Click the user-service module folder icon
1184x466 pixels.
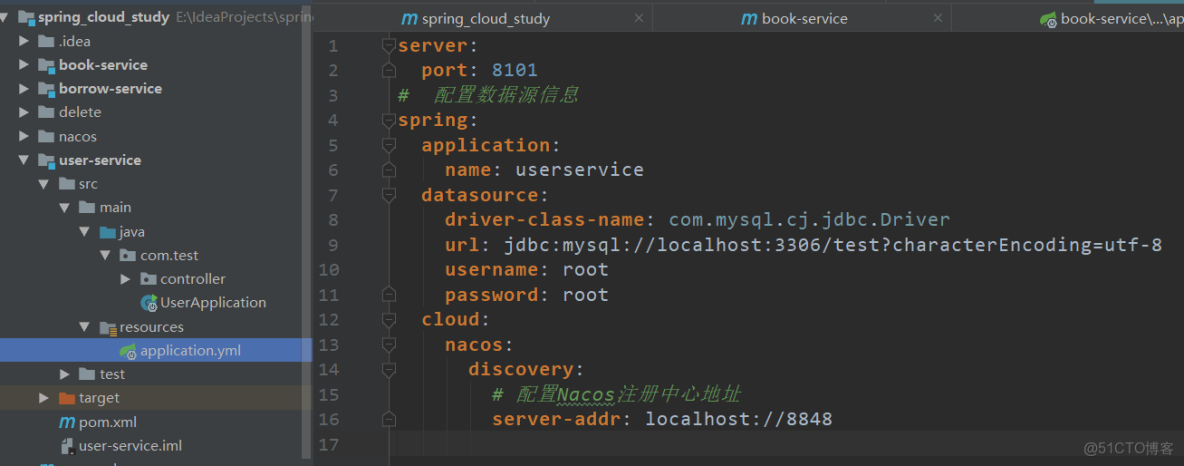pyautogui.click(x=46, y=160)
